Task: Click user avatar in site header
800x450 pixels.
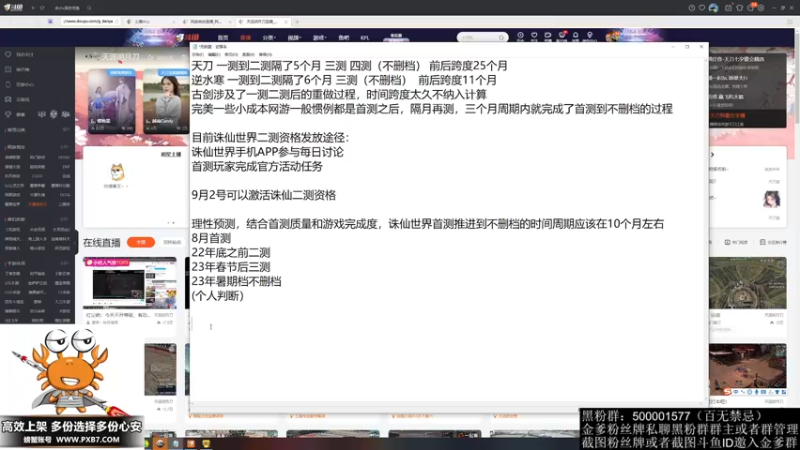Action: tap(613, 37)
